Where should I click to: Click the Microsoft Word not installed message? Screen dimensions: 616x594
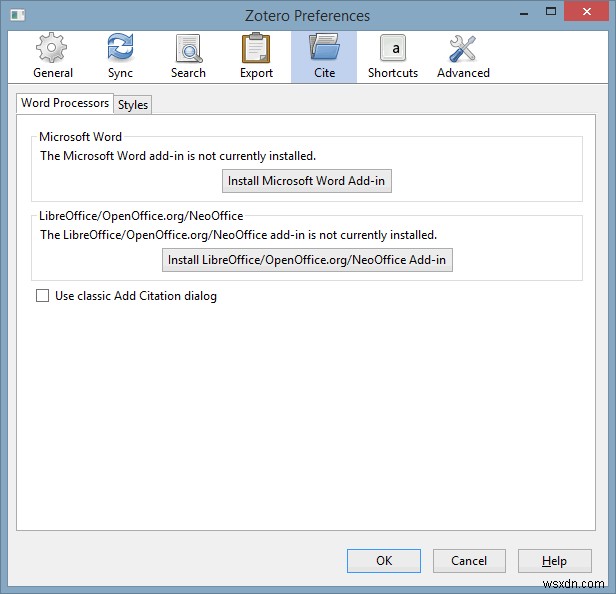178,156
